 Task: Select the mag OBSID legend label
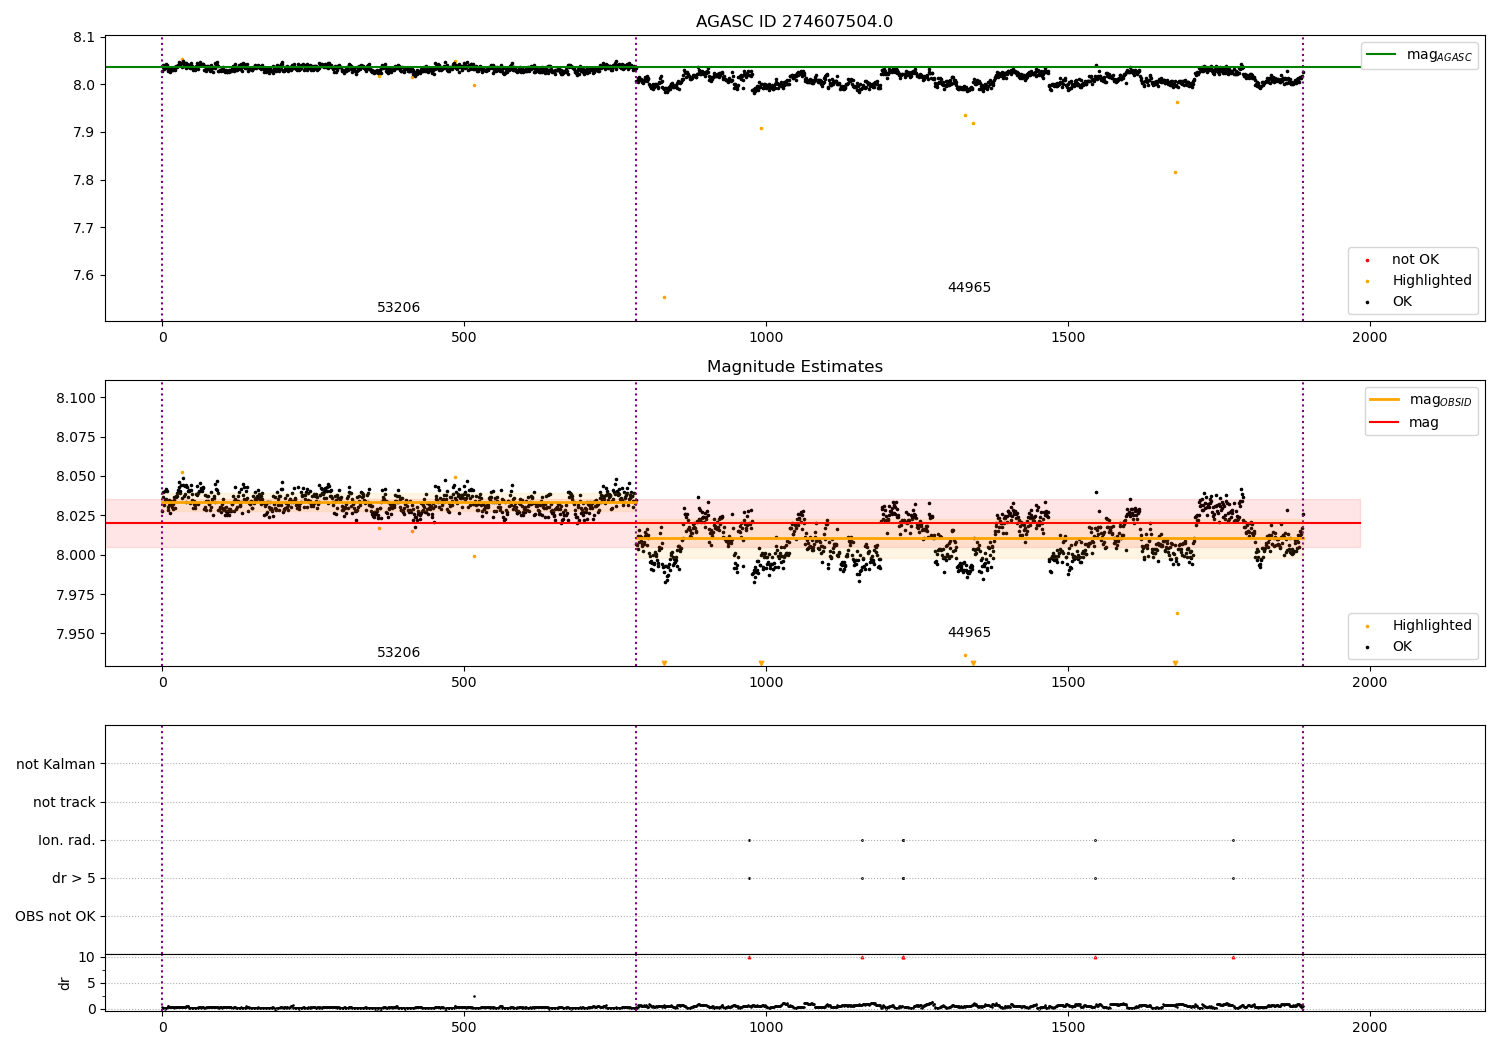1441,400
